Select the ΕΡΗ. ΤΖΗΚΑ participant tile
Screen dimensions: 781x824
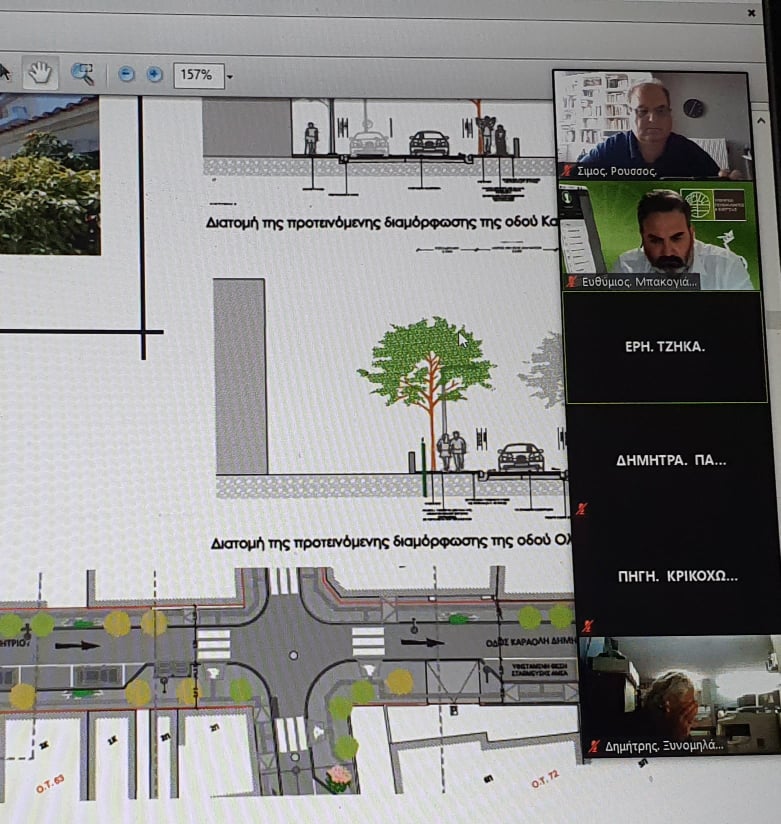(665, 347)
